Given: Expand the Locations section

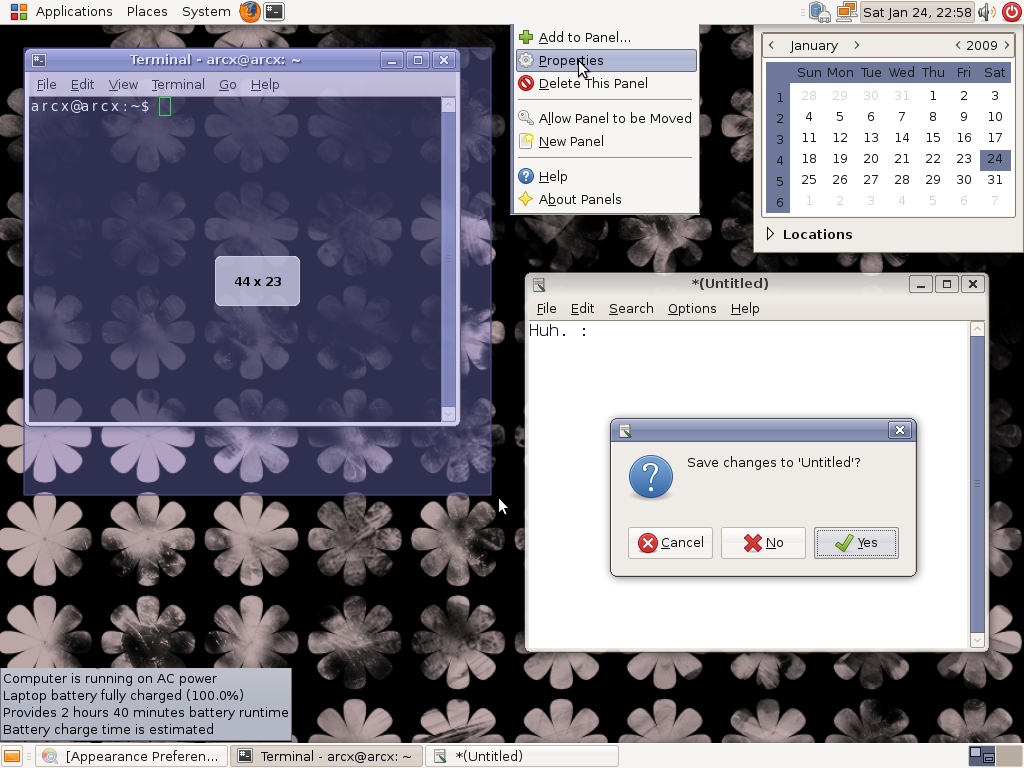Looking at the screenshot, I should 810,234.
